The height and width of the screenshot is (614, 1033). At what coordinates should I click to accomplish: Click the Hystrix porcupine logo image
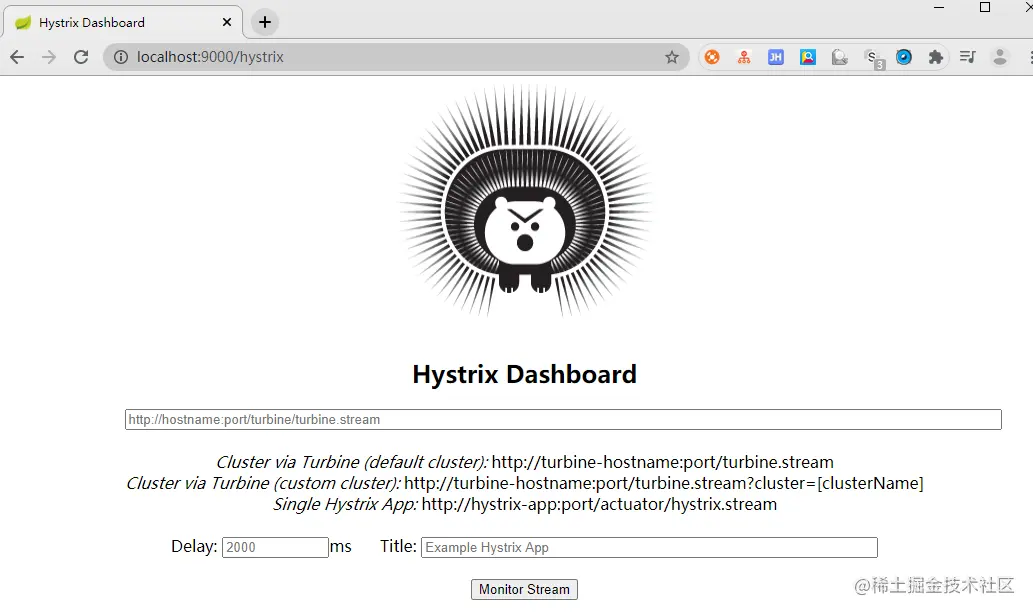(524, 201)
